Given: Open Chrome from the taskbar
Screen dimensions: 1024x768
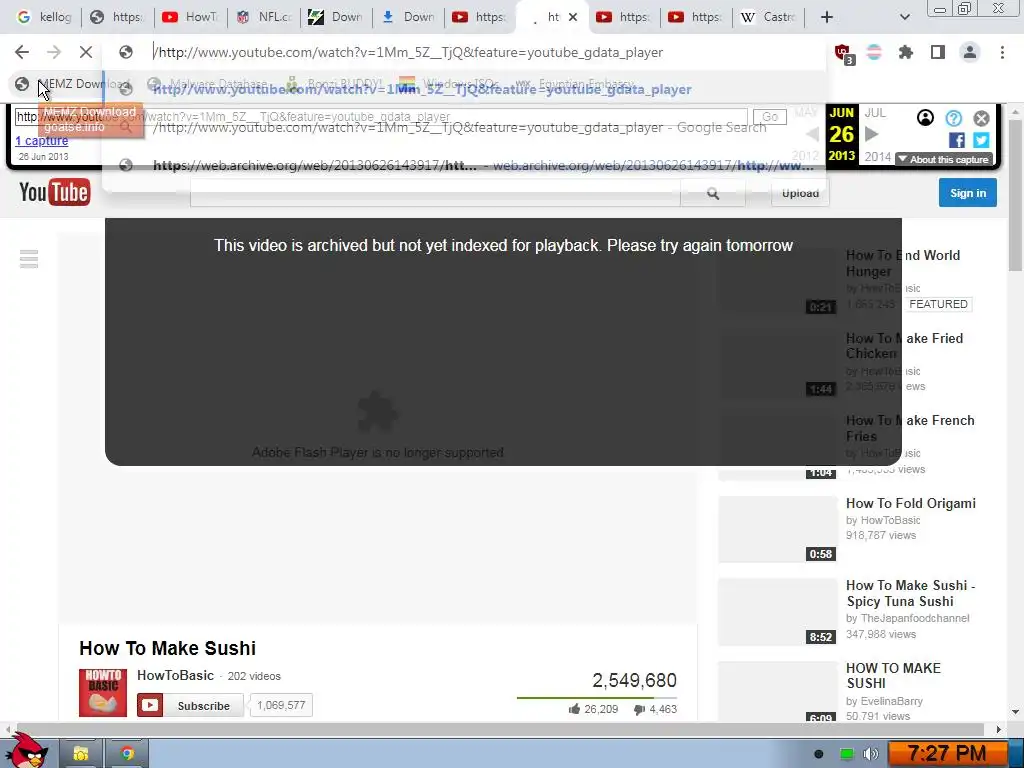Looking at the screenshot, I should (x=127, y=754).
